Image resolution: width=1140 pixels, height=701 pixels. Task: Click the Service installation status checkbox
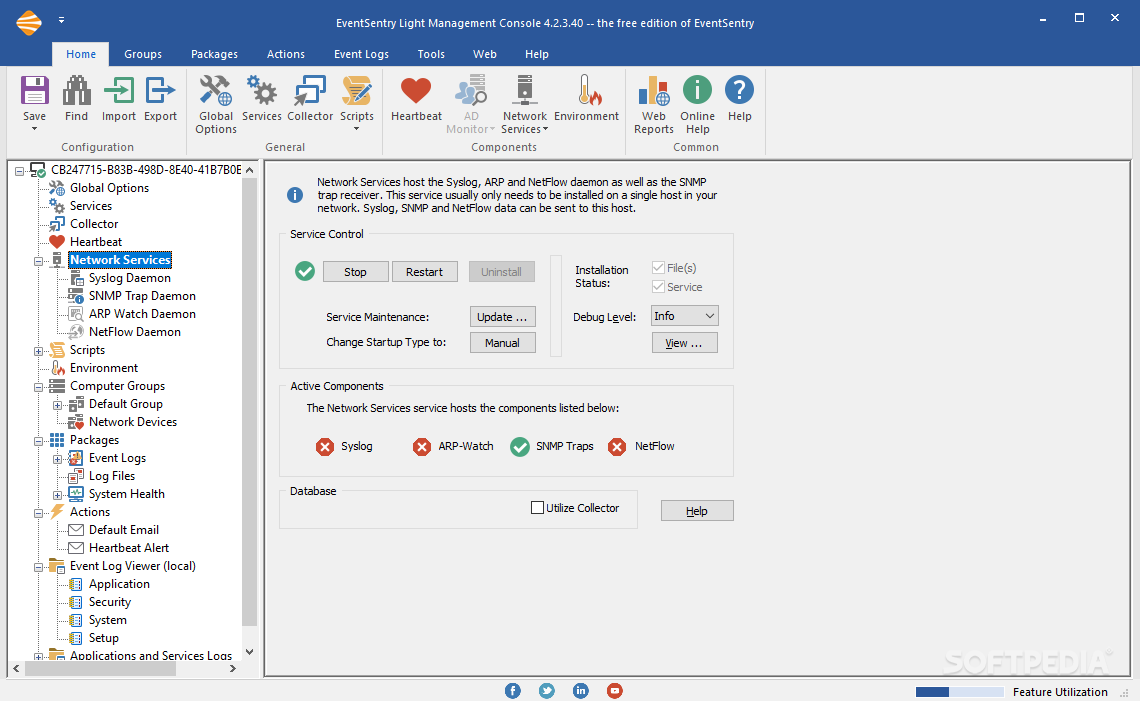pyautogui.click(x=658, y=287)
